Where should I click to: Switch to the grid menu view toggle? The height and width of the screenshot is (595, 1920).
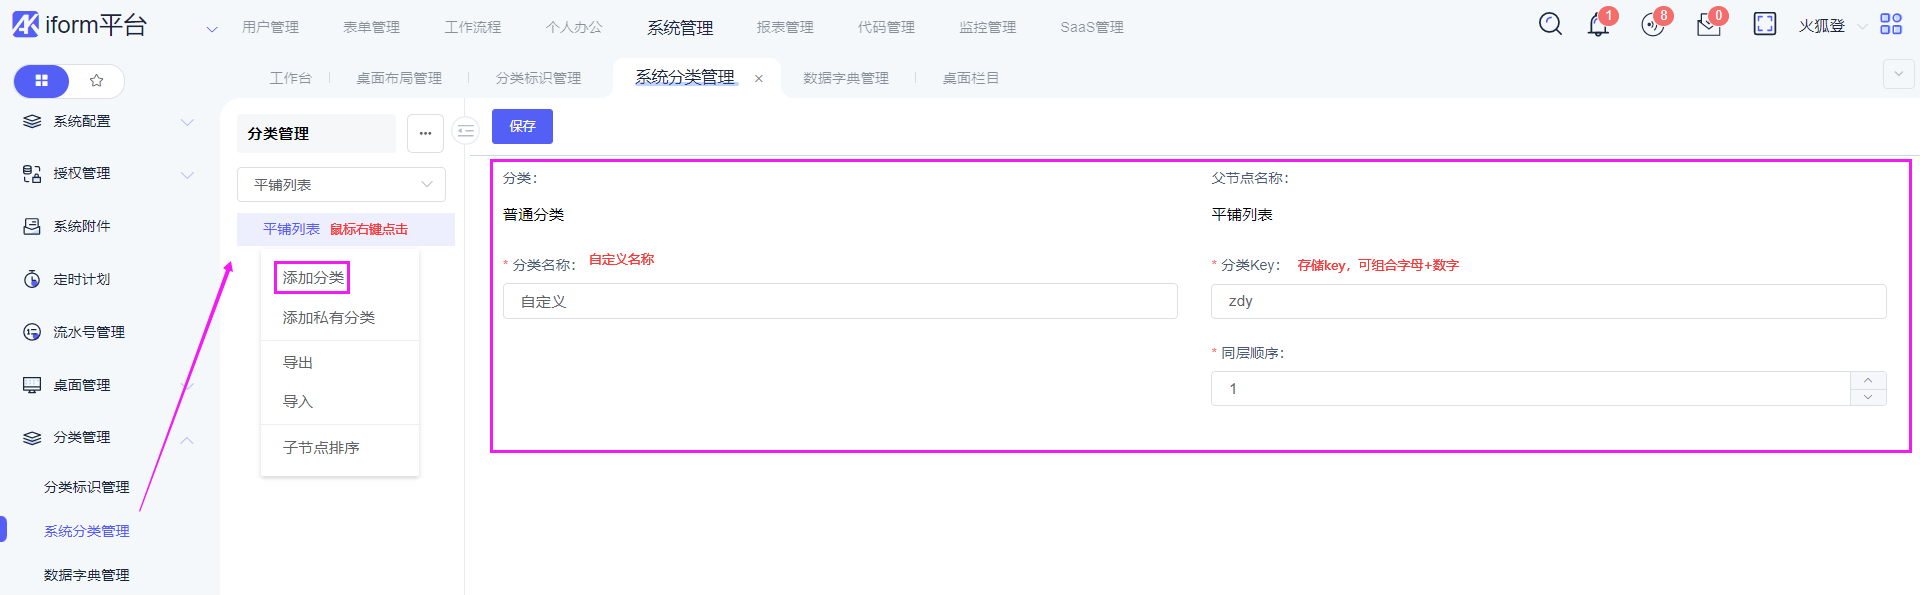pyautogui.click(x=42, y=81)
